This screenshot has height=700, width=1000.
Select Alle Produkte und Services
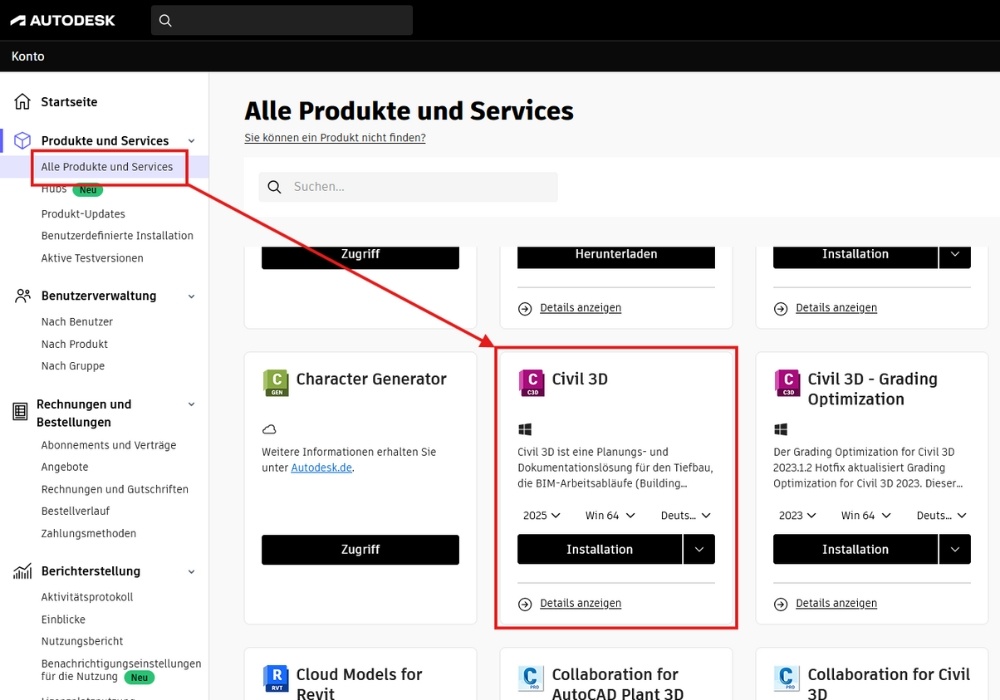[x=107, y=167]
